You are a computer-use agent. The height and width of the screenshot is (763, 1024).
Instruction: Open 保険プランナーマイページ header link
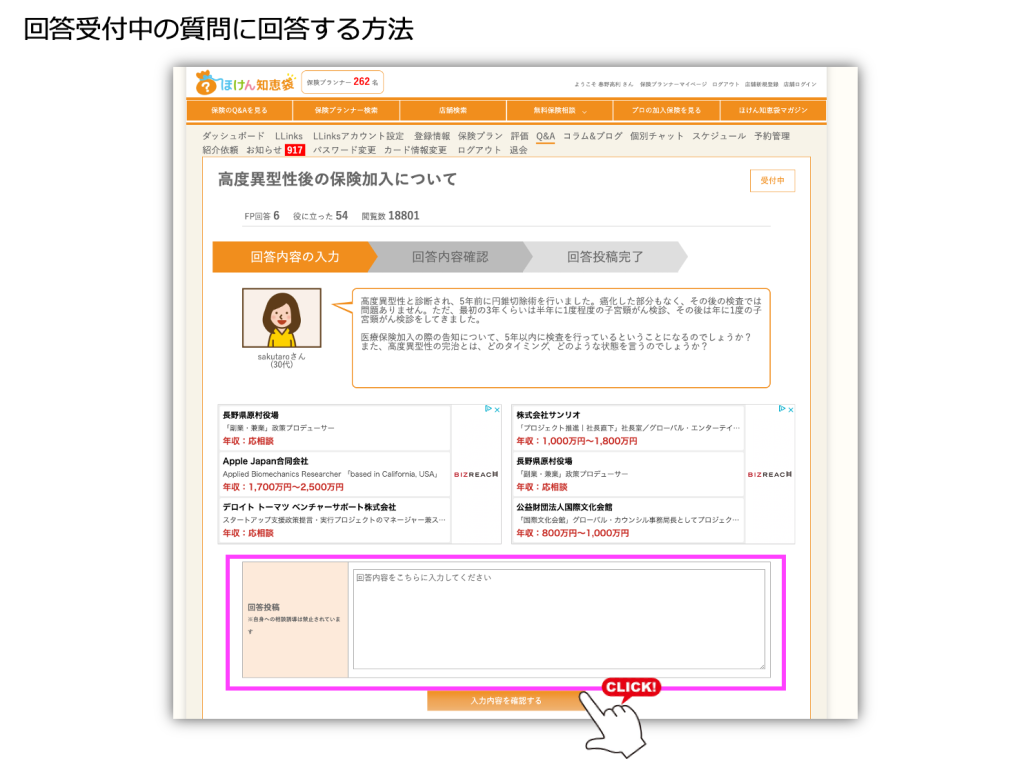coord(673,84)
